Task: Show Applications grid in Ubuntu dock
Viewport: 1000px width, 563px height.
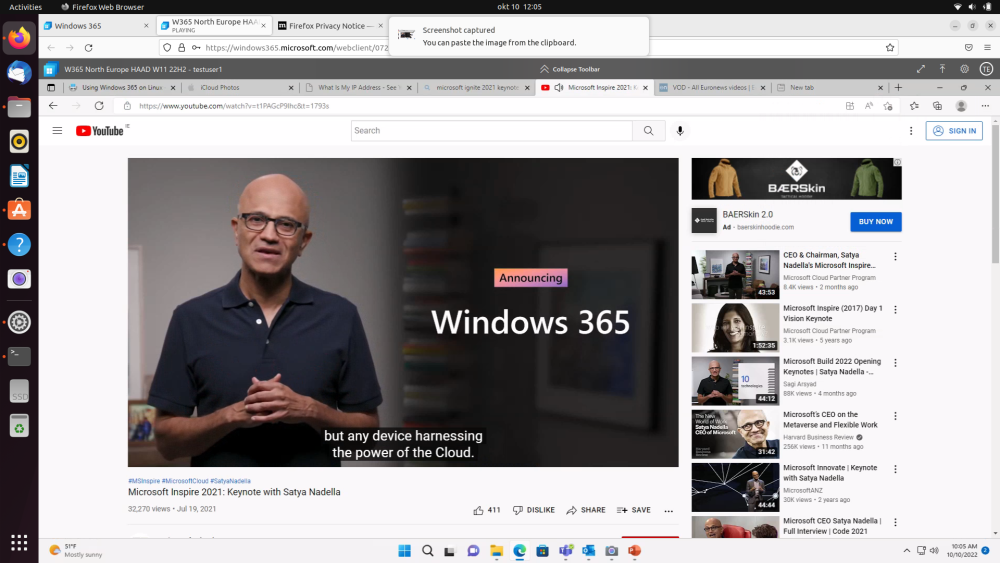Action: coord(19,543)
